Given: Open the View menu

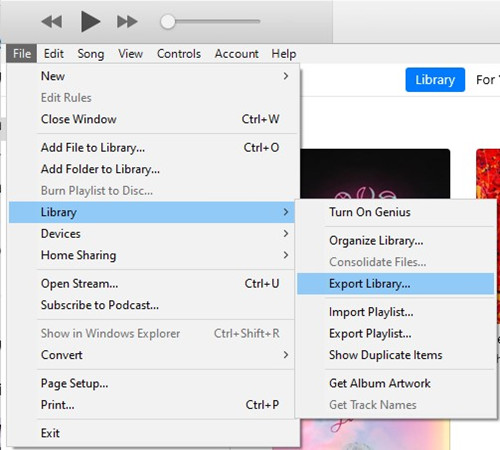Looking at the screenshot, I should point(130,54).
